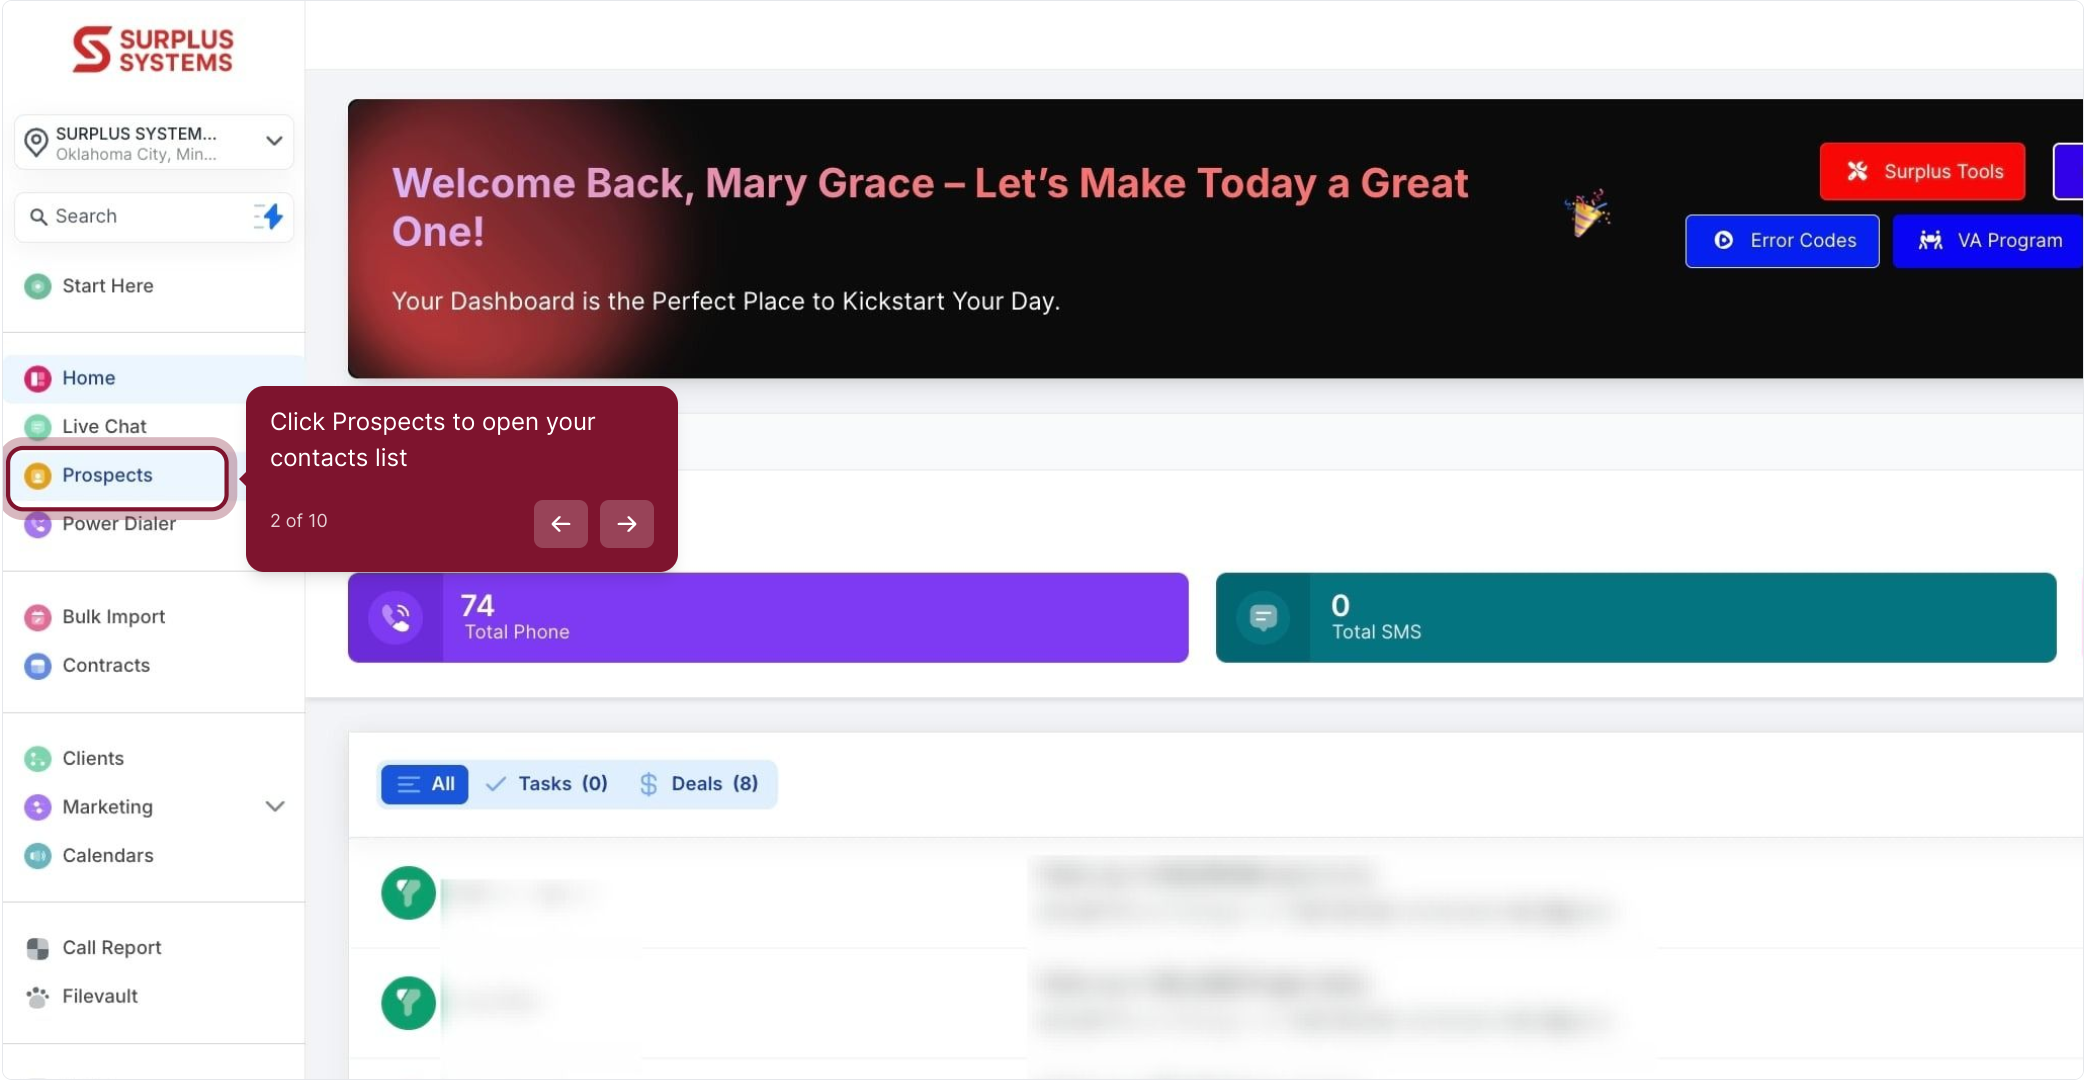Viewport: 2086px width, 1080px height.
Task: Click the Total Phone call icon
Action: pyautogui.click(x=396, y=617)
